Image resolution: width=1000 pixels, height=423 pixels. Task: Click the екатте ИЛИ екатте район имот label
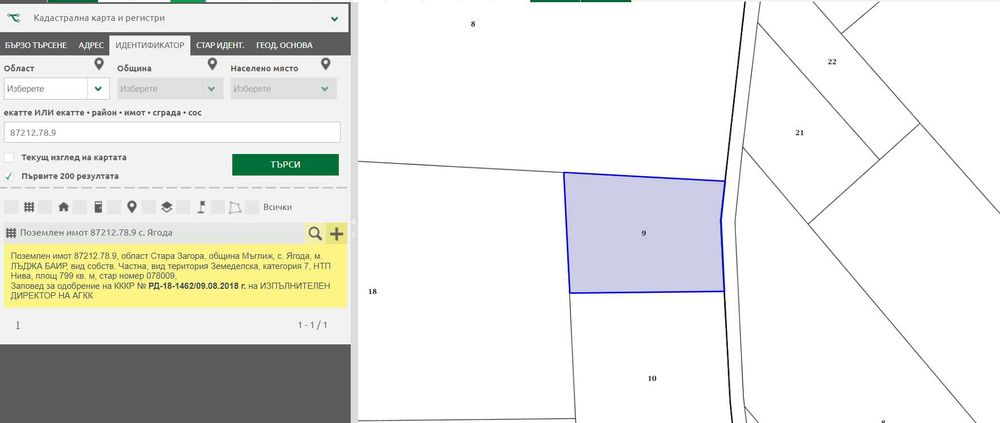[x=103, y=113]
